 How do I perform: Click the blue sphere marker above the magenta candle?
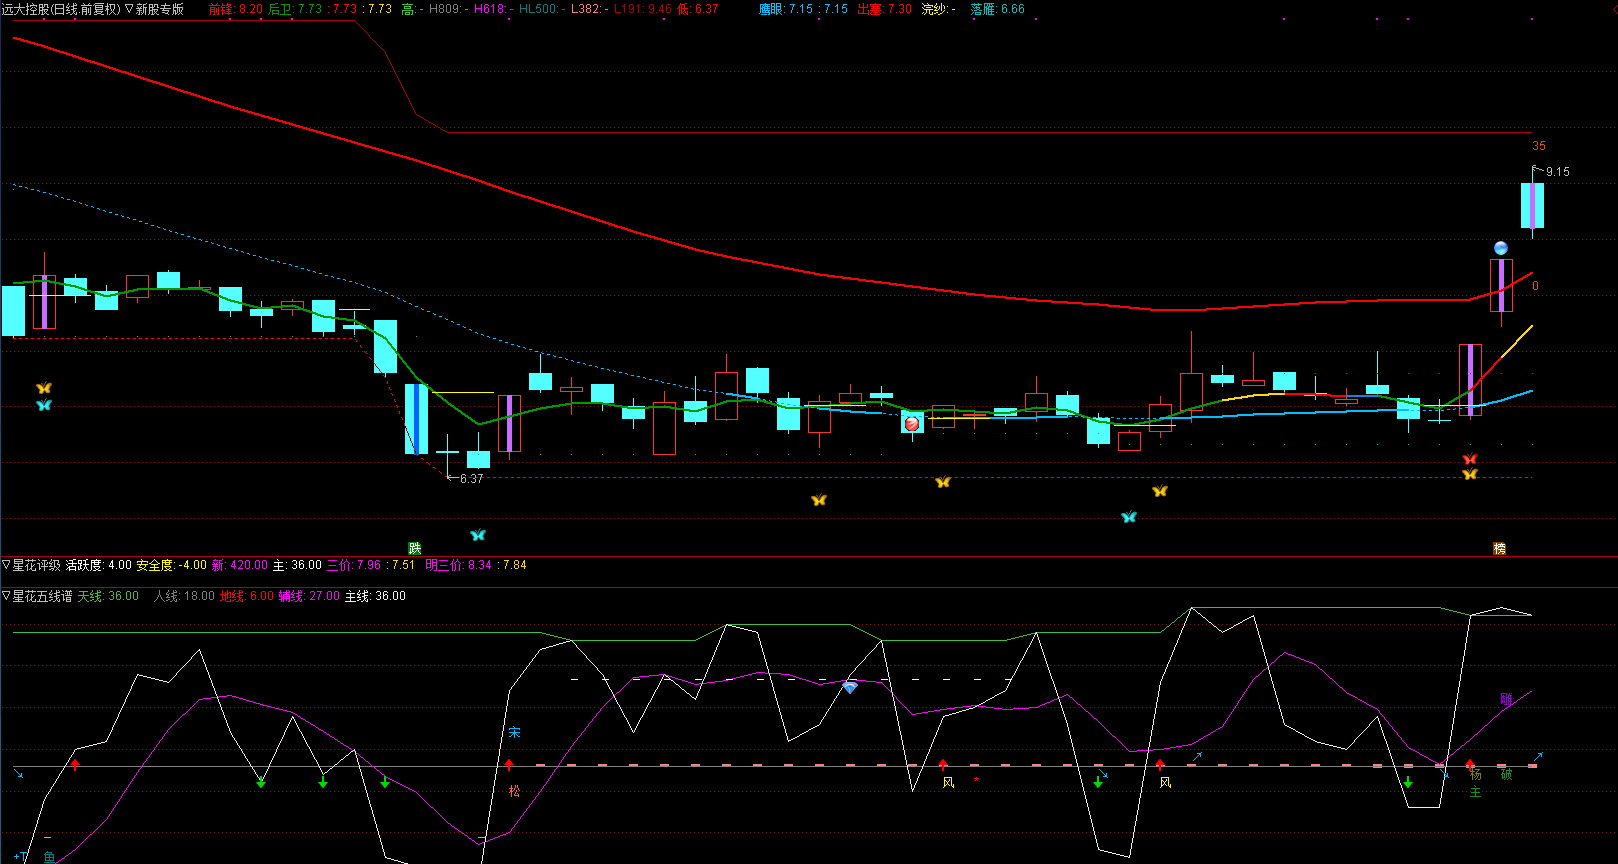(x=1501, y=248)
